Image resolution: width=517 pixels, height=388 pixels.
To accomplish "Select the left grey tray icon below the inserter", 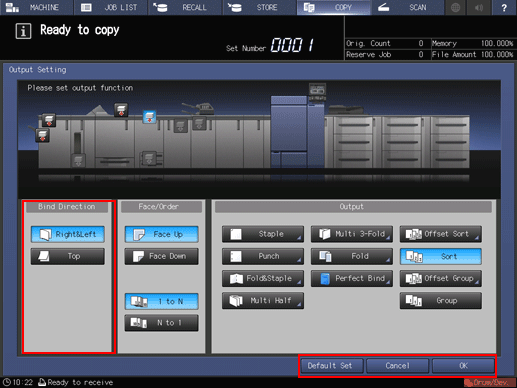I will click(180, 126).
